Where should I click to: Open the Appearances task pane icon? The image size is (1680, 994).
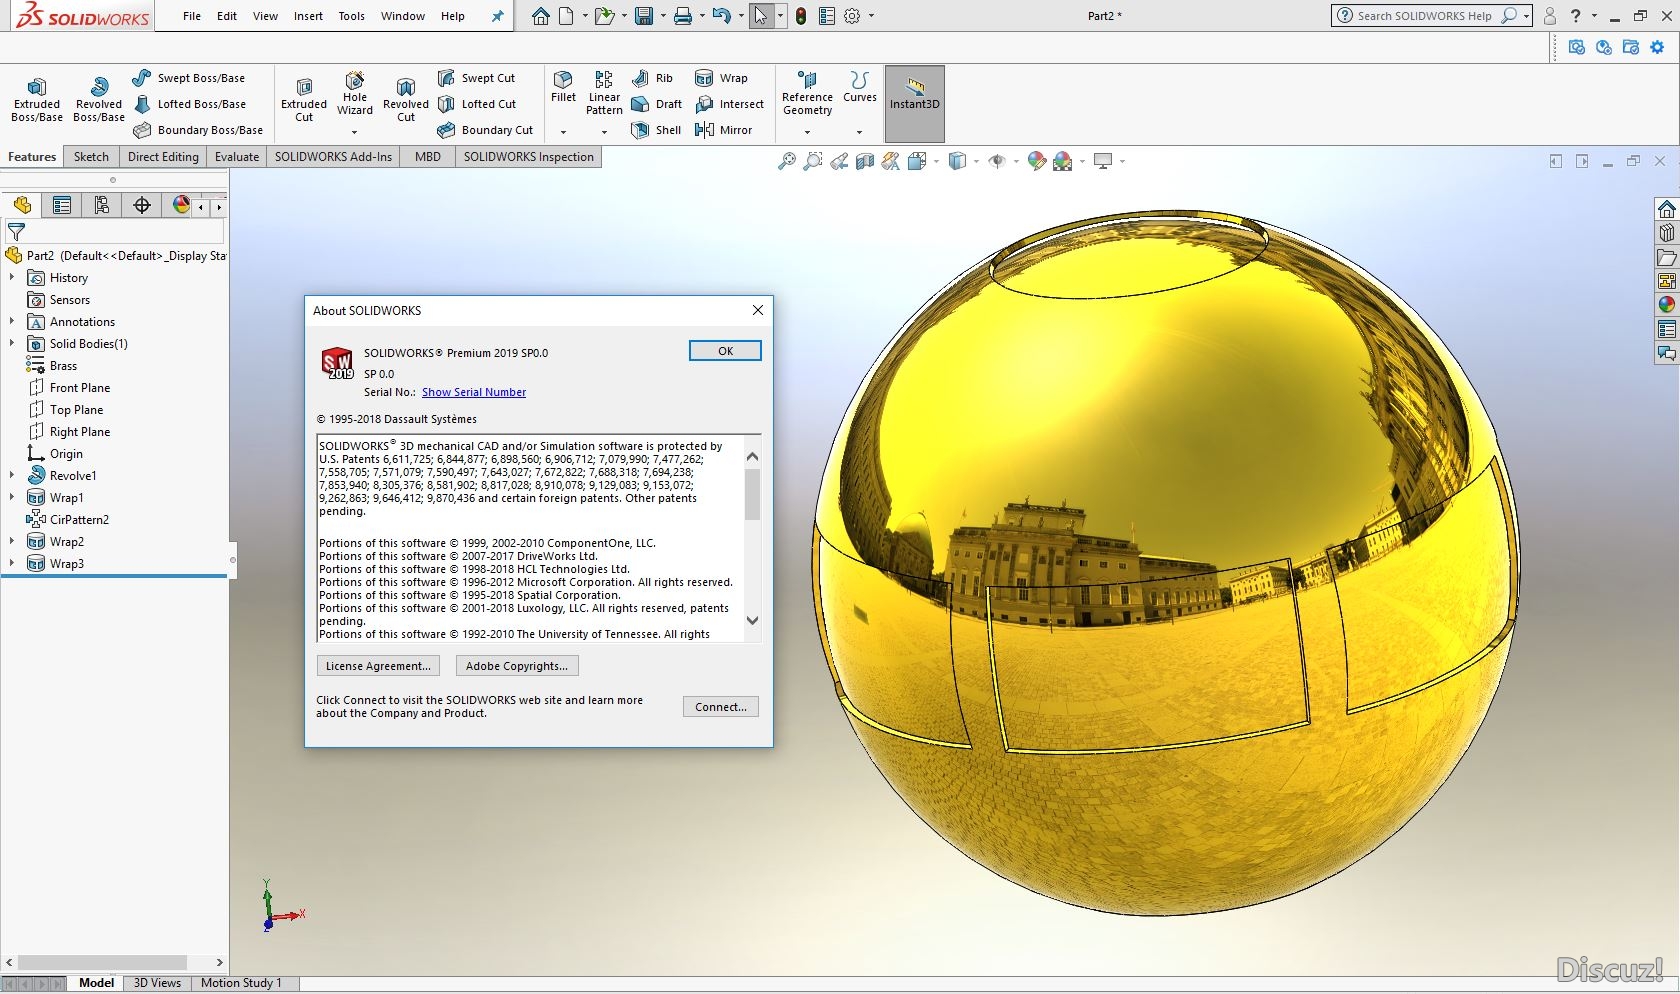[1666, 305]
